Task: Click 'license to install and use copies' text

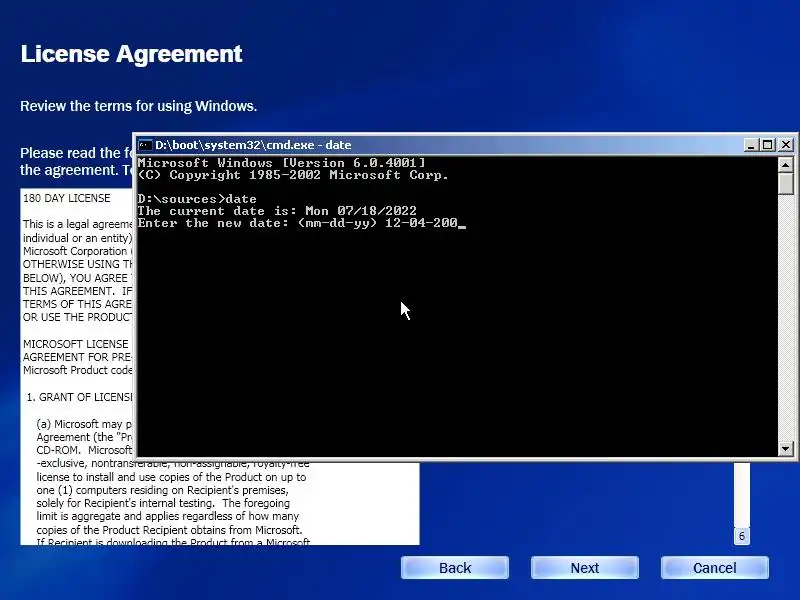Action: coord(171,477)
